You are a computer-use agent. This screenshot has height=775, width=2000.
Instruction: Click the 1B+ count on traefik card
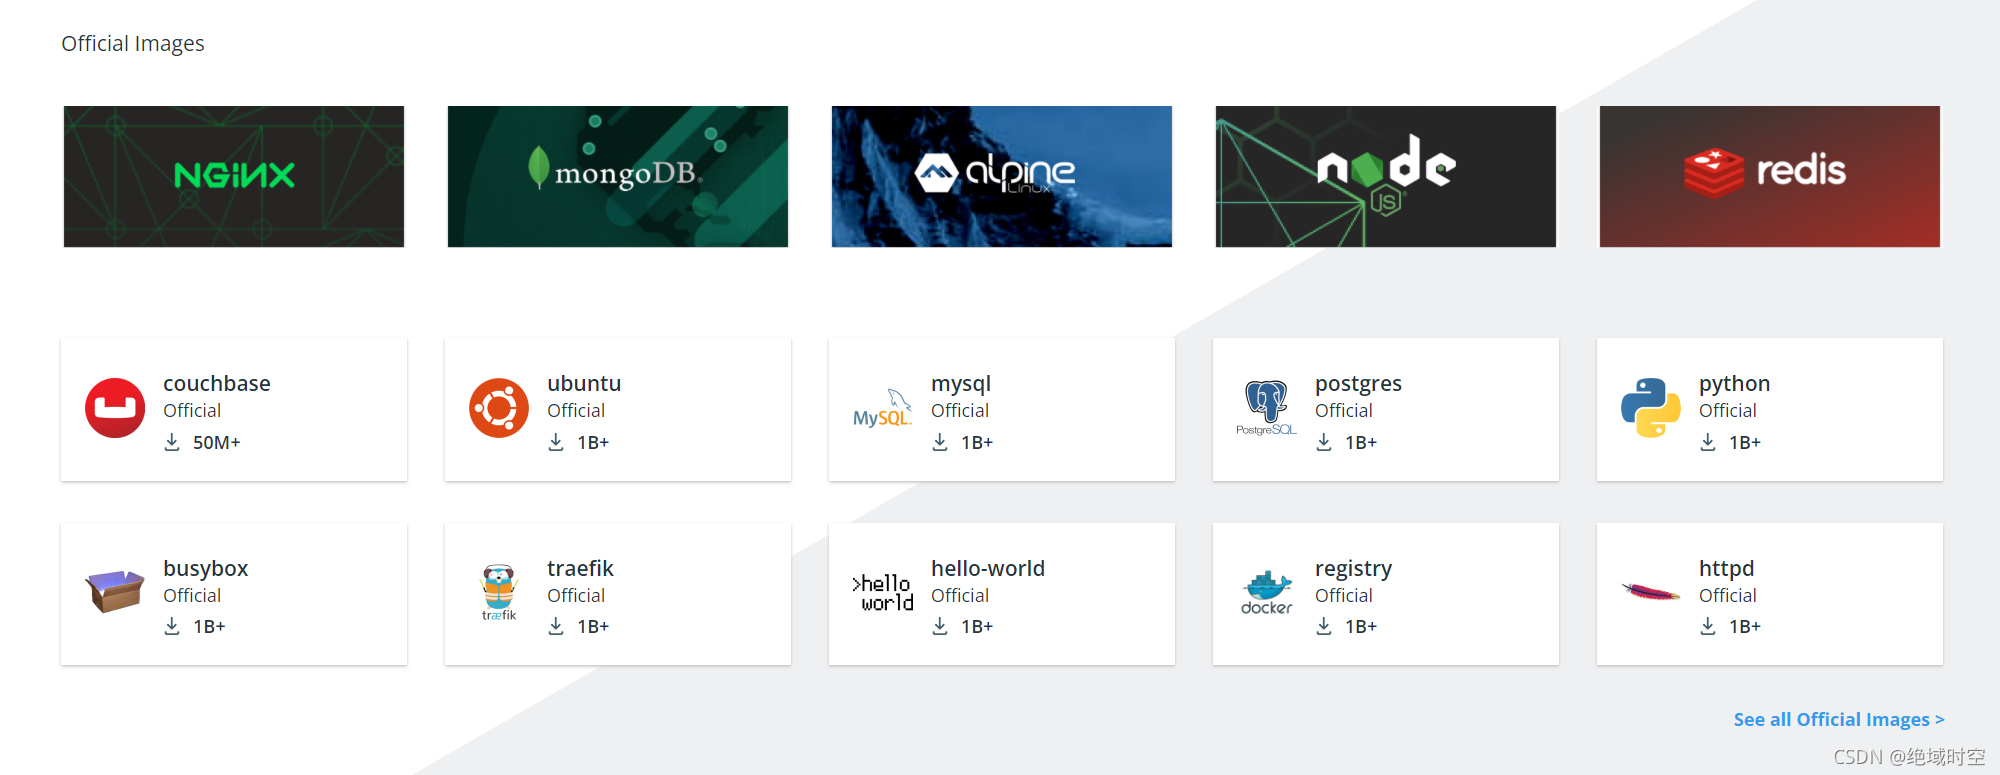593,626
